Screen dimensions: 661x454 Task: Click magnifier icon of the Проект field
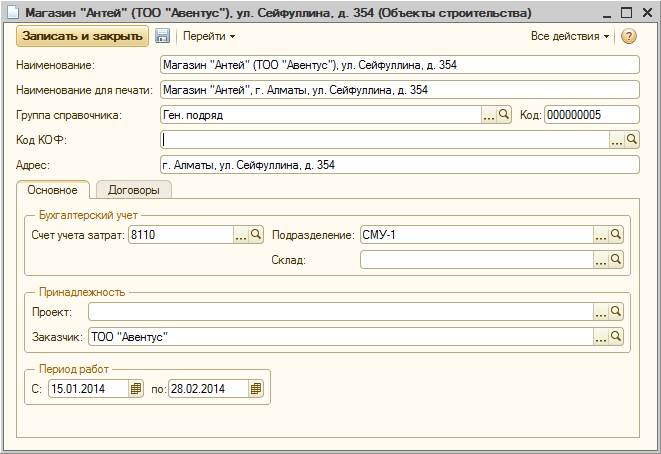[x=616, y=312]
